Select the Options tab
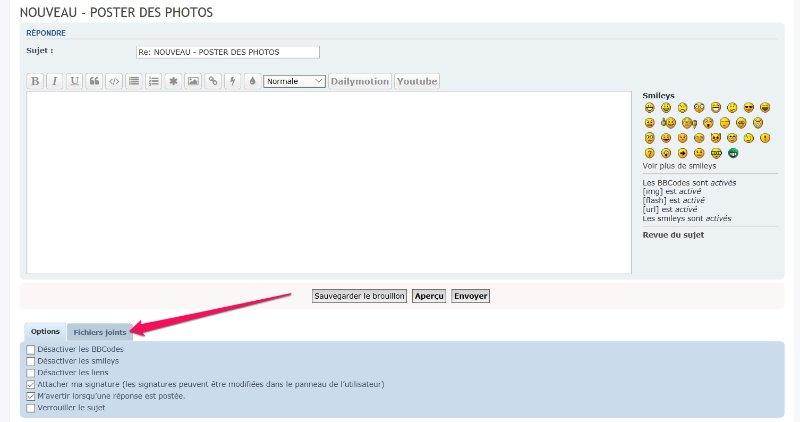The height and width of the screenshot is (422, 800). pos(45,331)
